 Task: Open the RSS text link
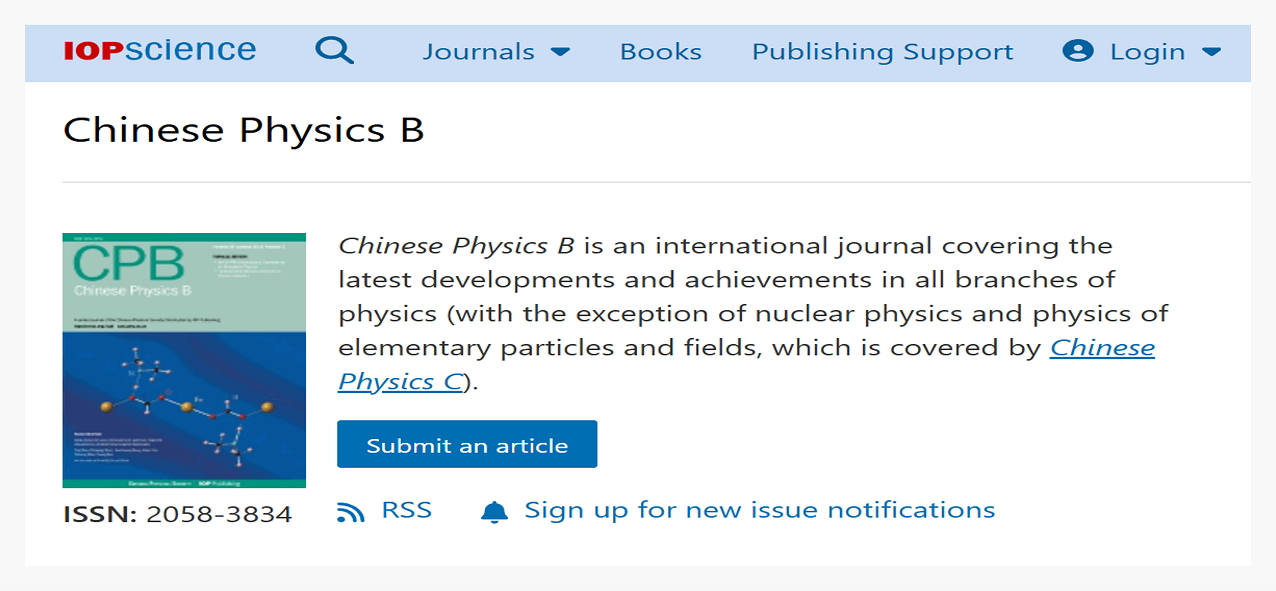click(407, 510)
